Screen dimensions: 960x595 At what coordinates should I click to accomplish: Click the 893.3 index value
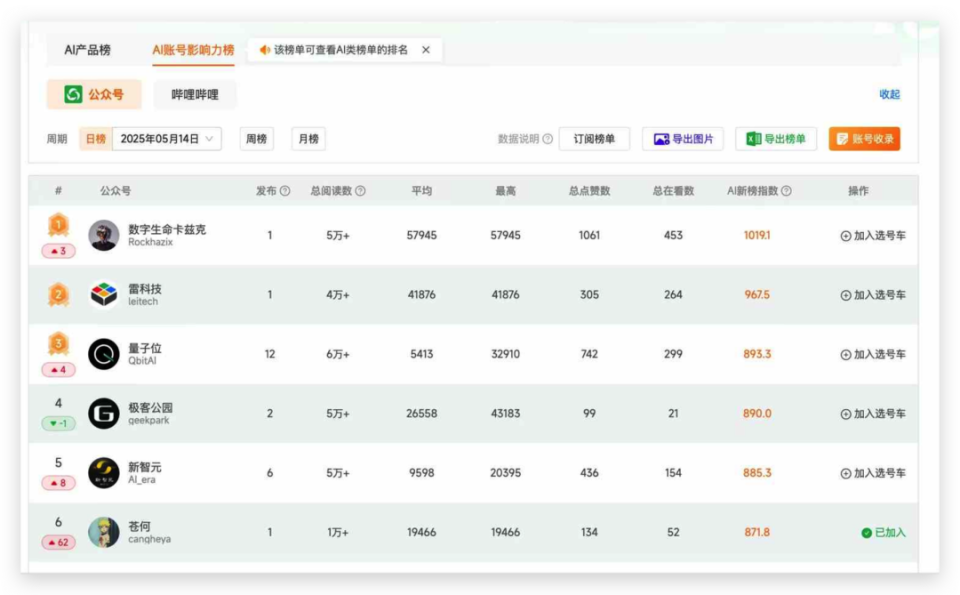tap(757, 354)
